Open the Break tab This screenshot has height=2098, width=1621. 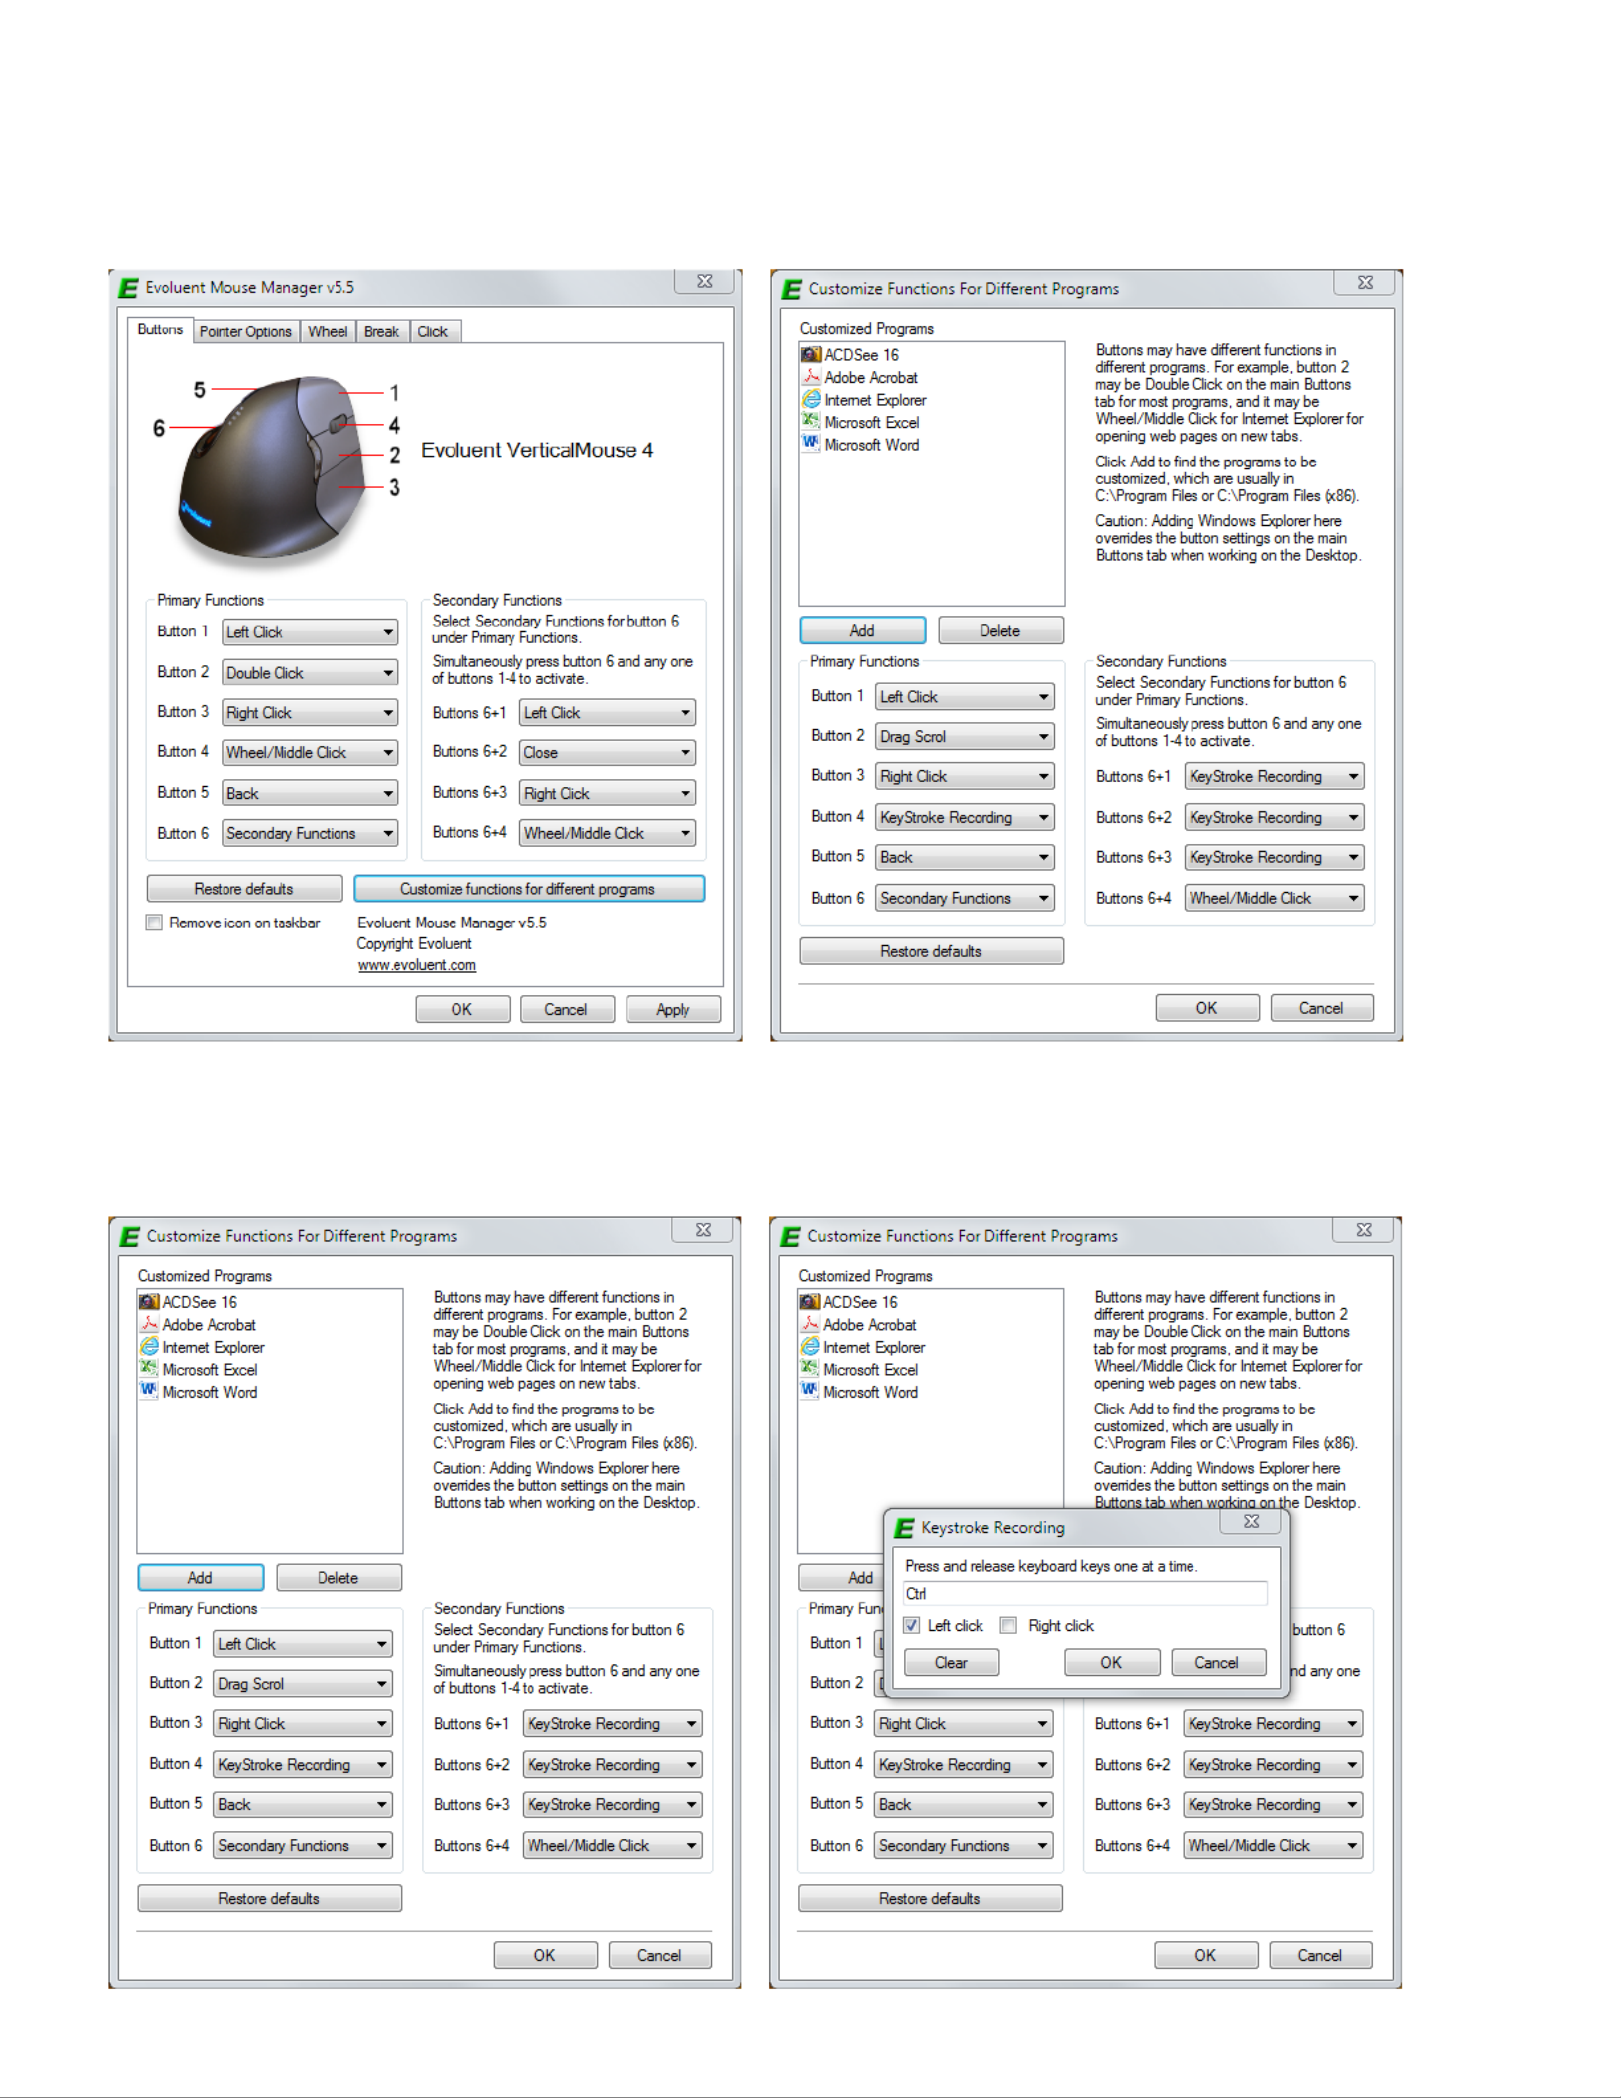381,331
